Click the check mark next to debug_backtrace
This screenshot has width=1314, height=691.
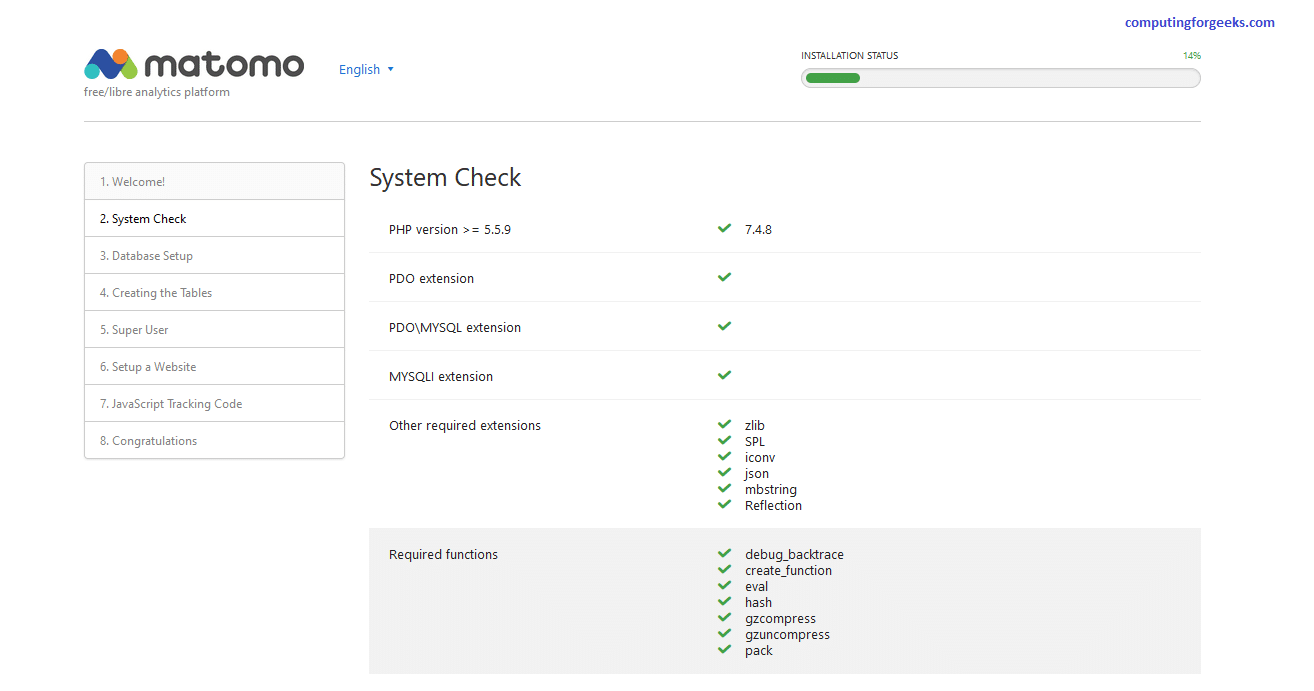[x=725, y=553]
